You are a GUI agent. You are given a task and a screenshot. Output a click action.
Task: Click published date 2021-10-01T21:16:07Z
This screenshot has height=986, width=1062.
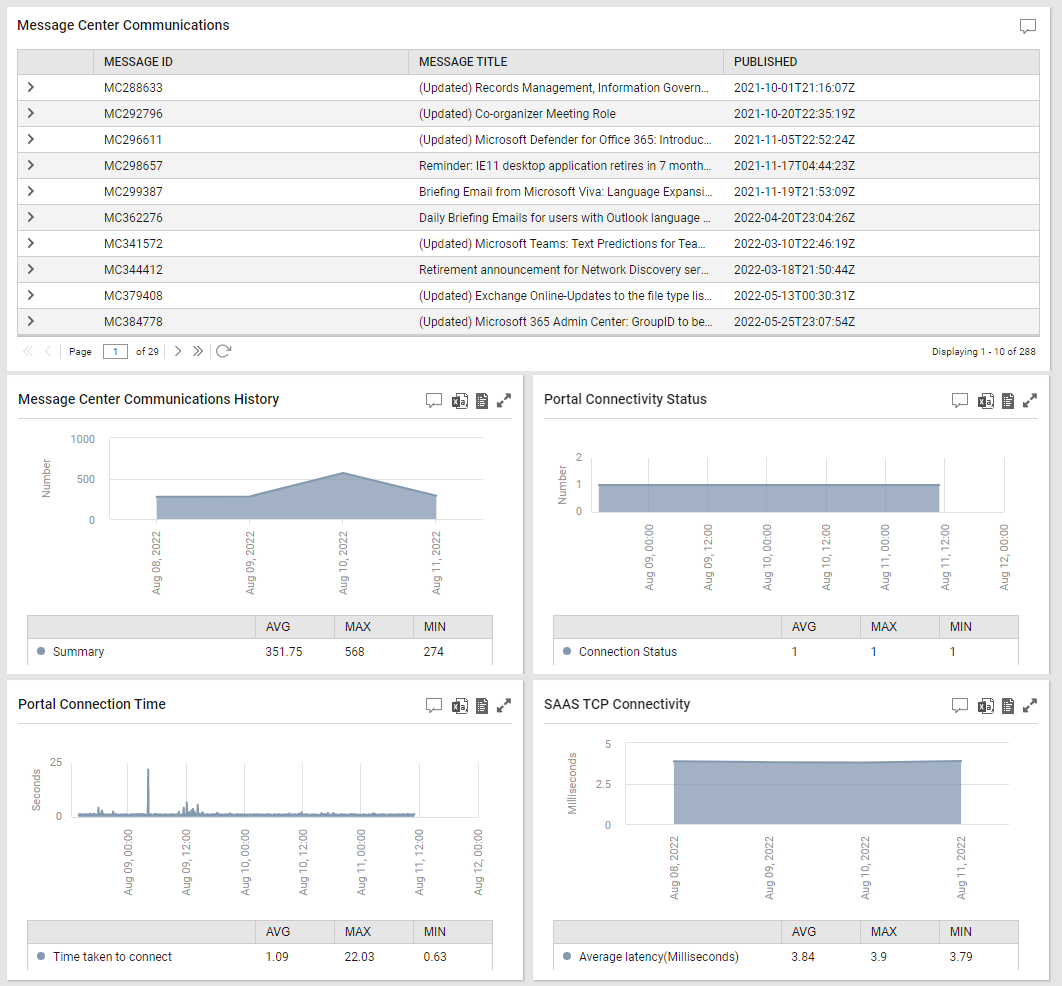[x=794, y=88]
